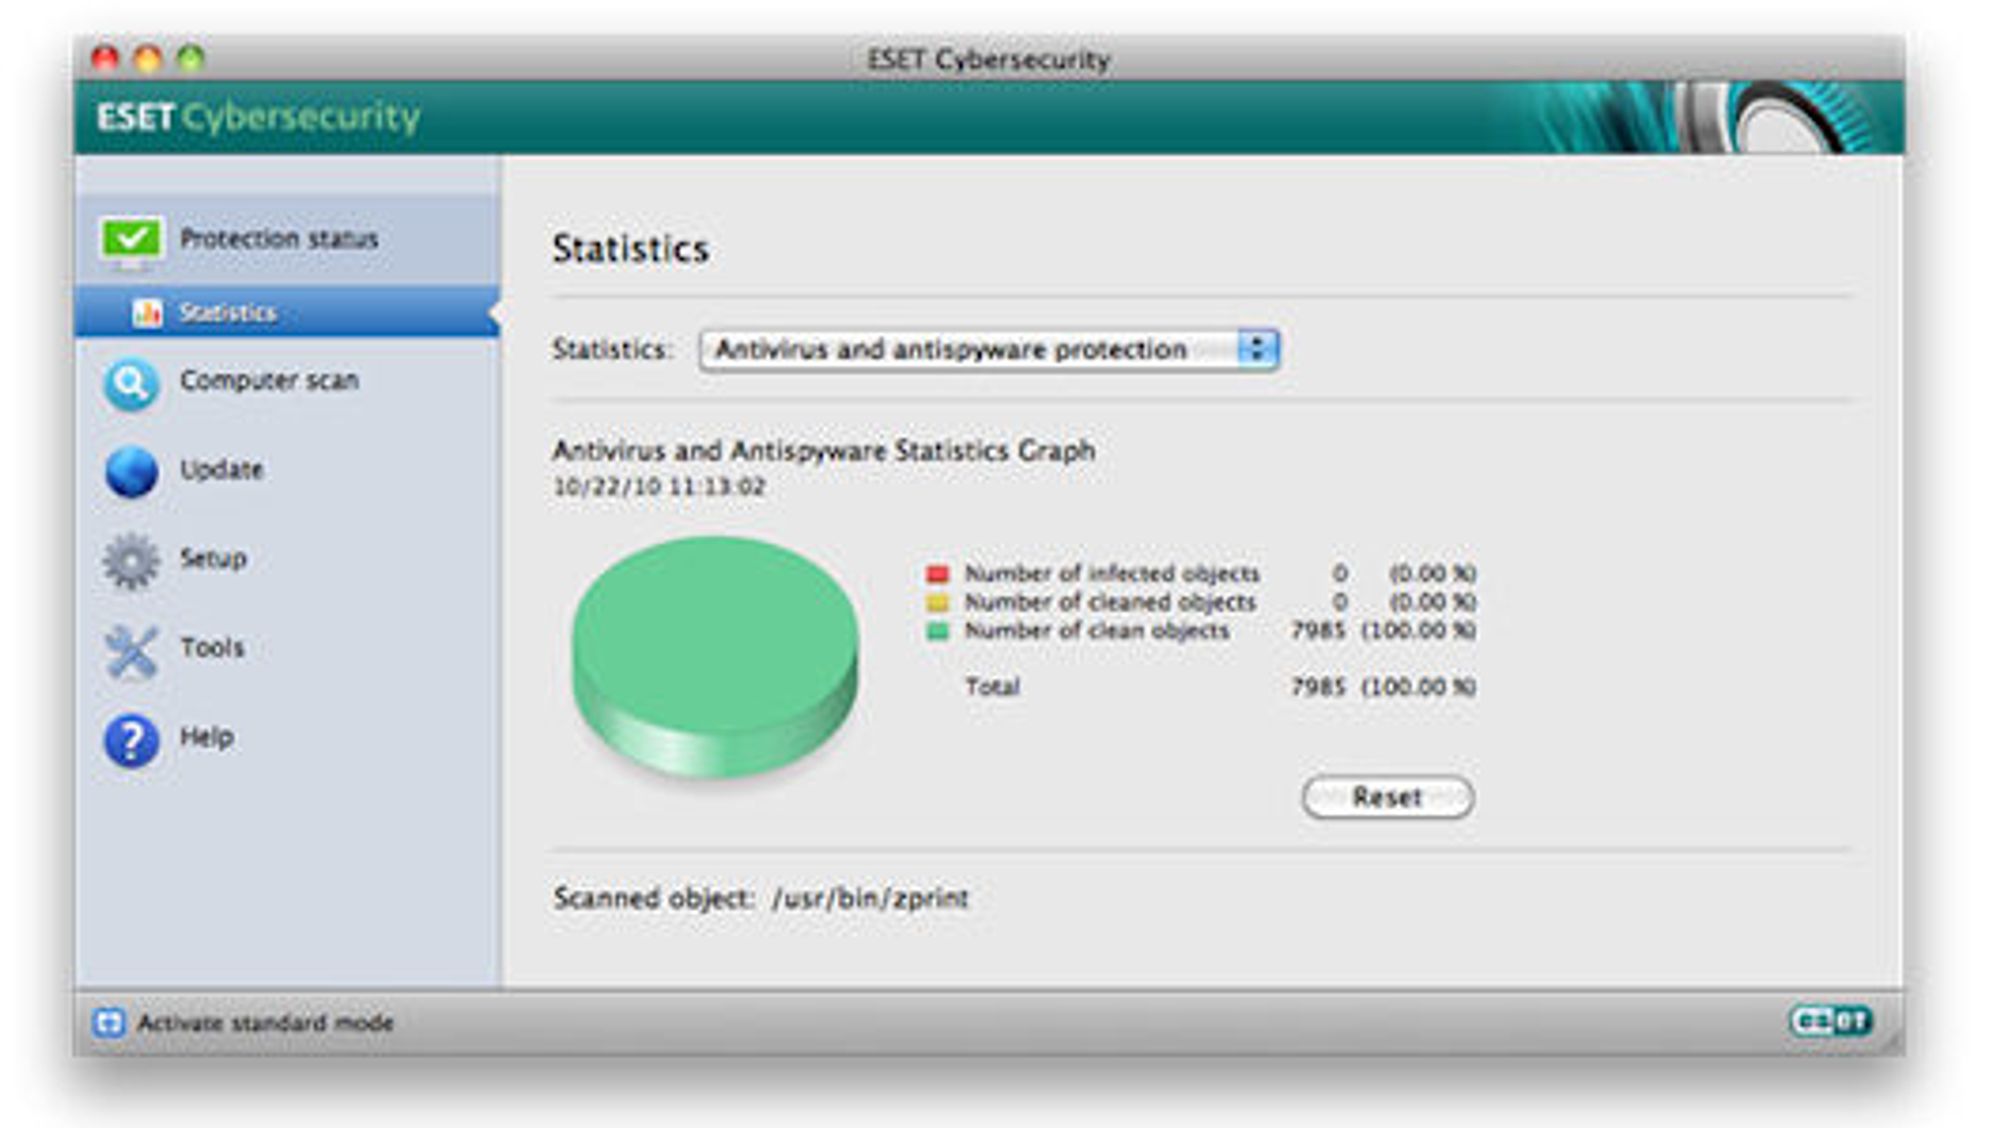Image resolution: width=2000 pixels, height=1128 pixels.
Task: Click the Statistics bar chart icon
Action: [x=147, y=313]
